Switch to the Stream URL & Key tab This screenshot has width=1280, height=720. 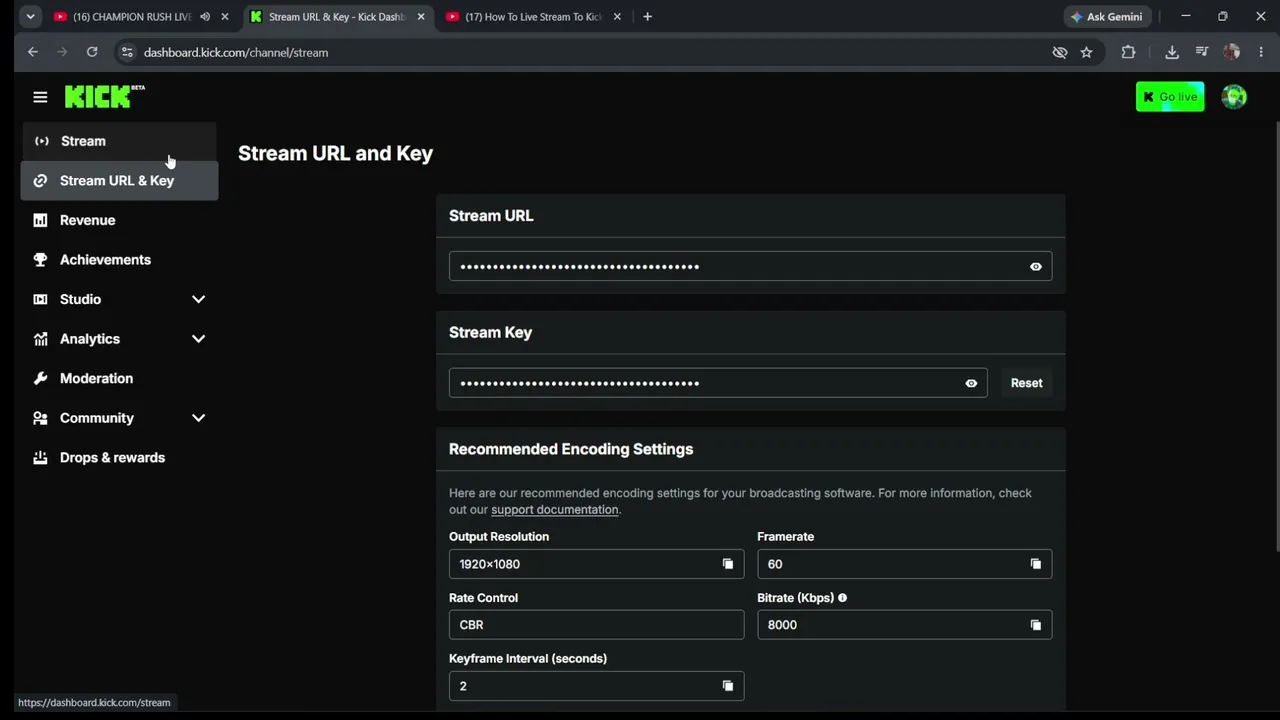(339, 17)
